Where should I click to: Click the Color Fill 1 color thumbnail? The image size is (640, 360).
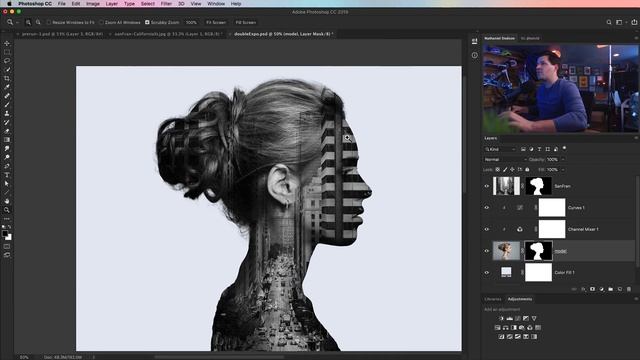point(506,272)
